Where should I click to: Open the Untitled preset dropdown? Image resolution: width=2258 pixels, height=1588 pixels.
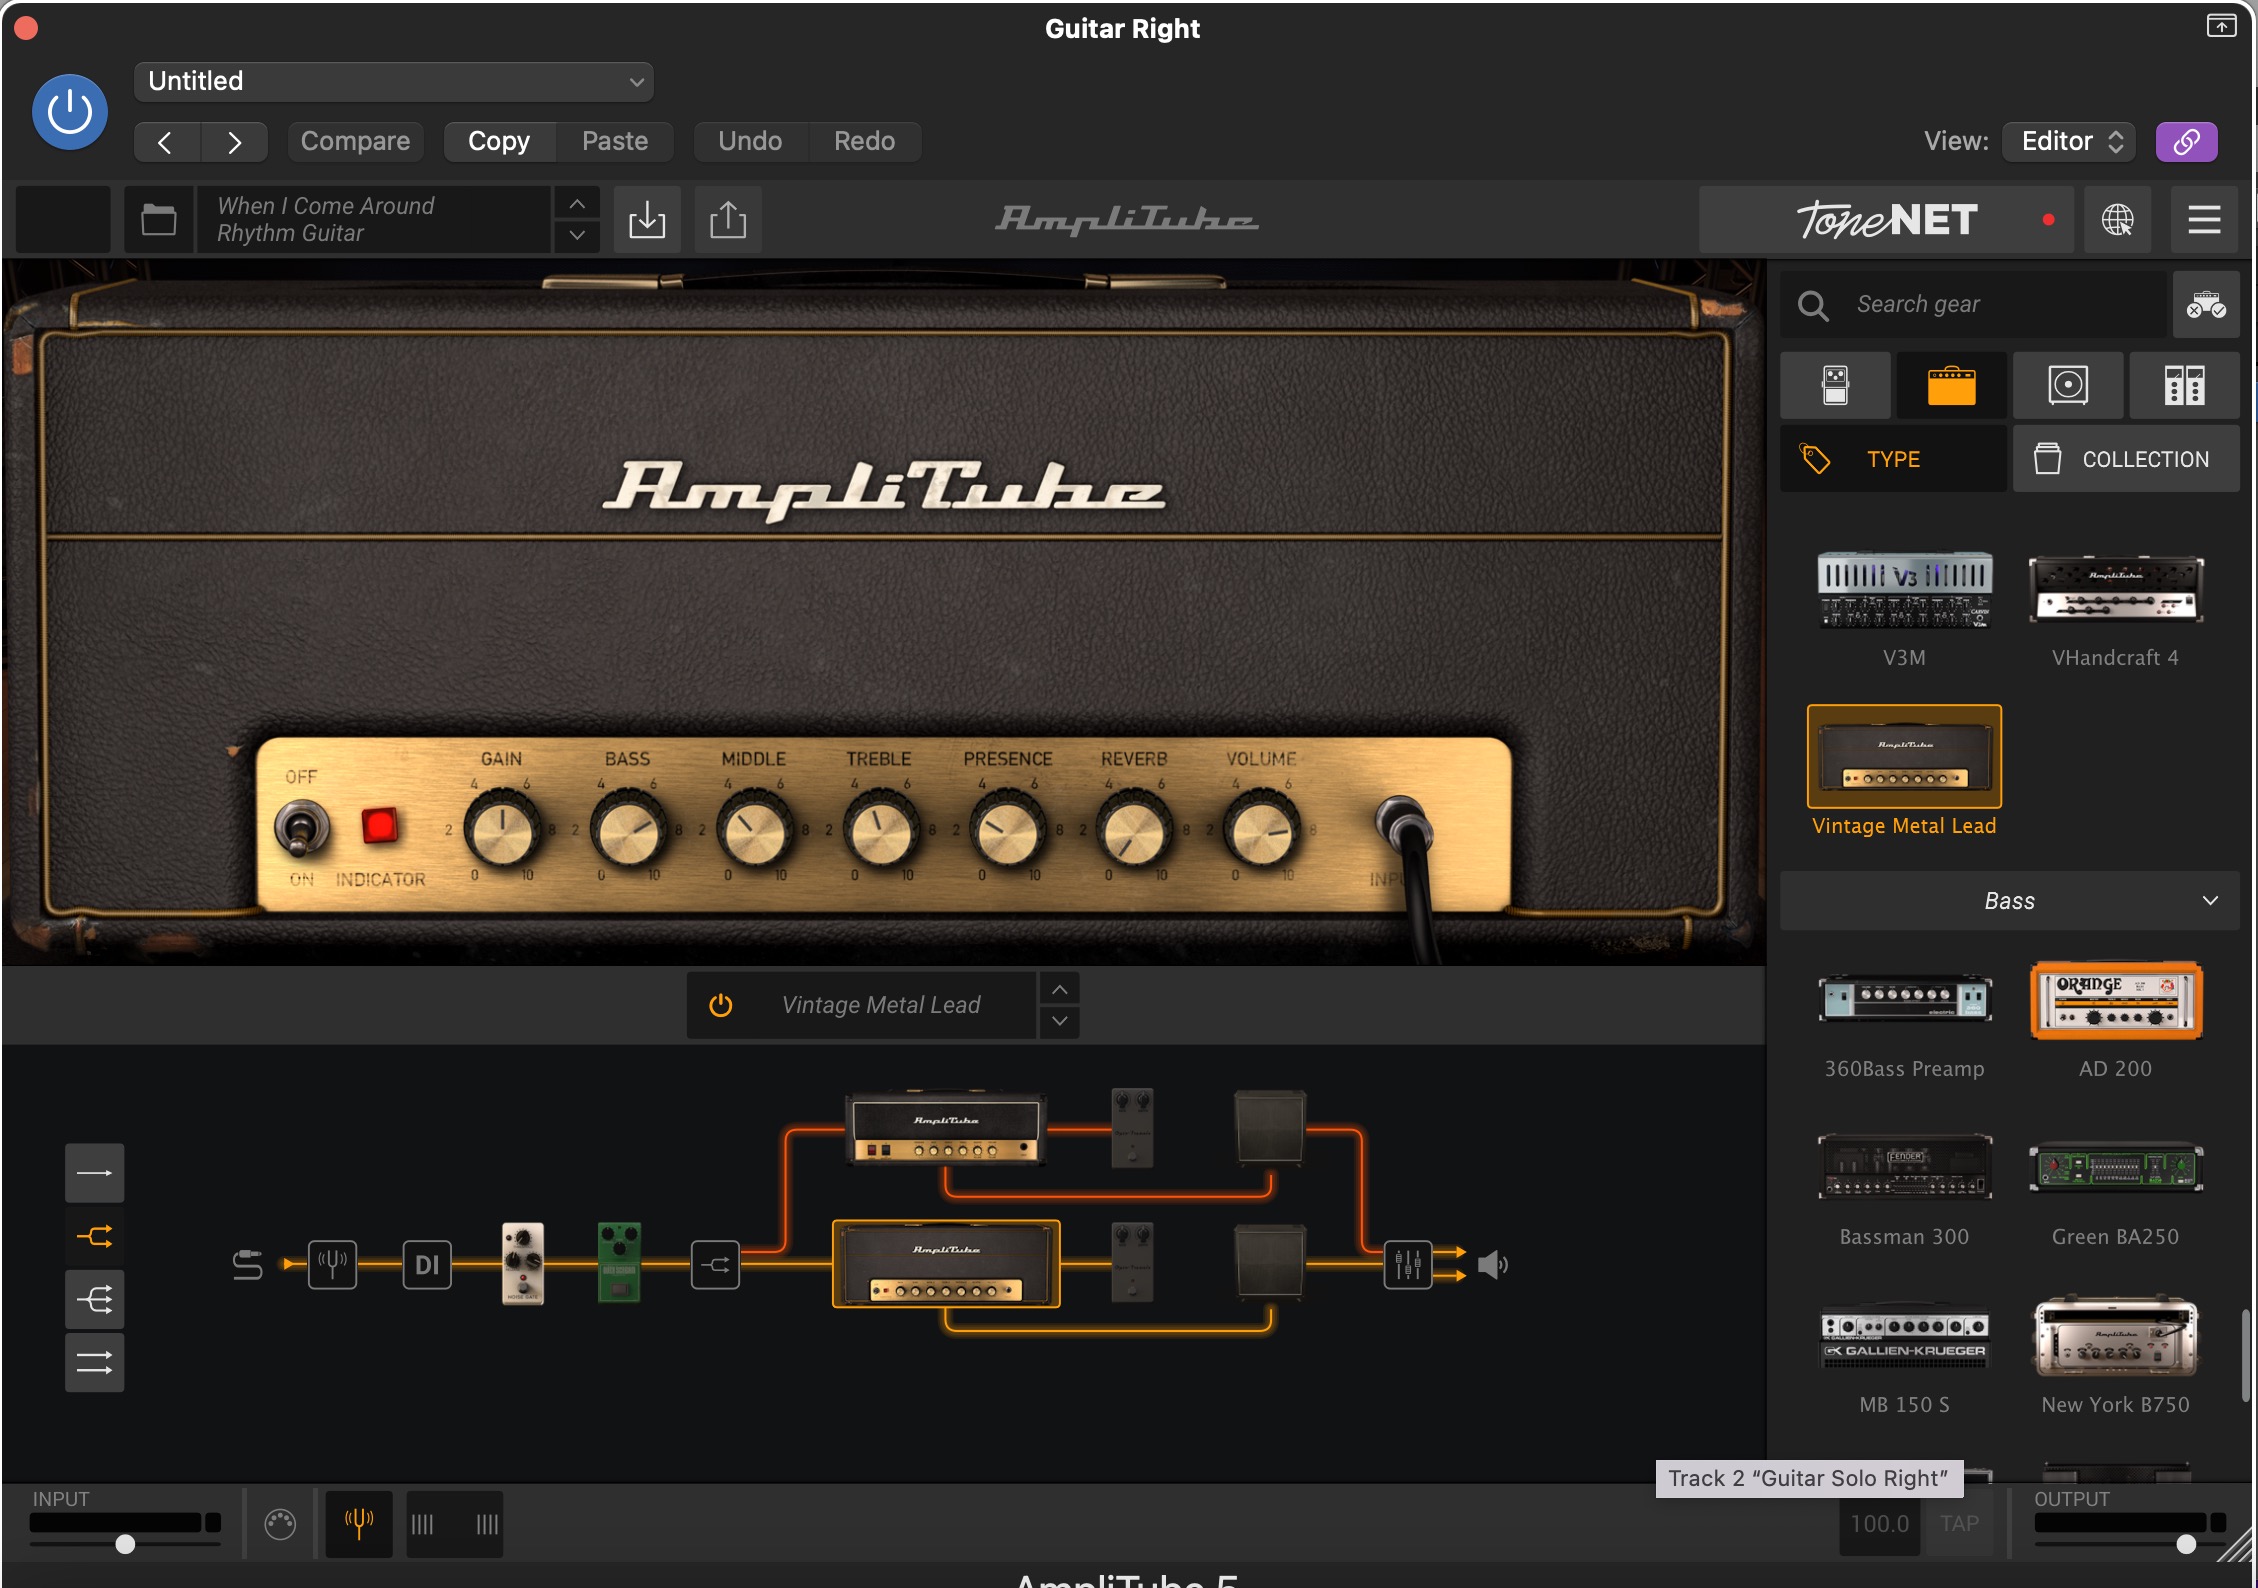[393, 81]
